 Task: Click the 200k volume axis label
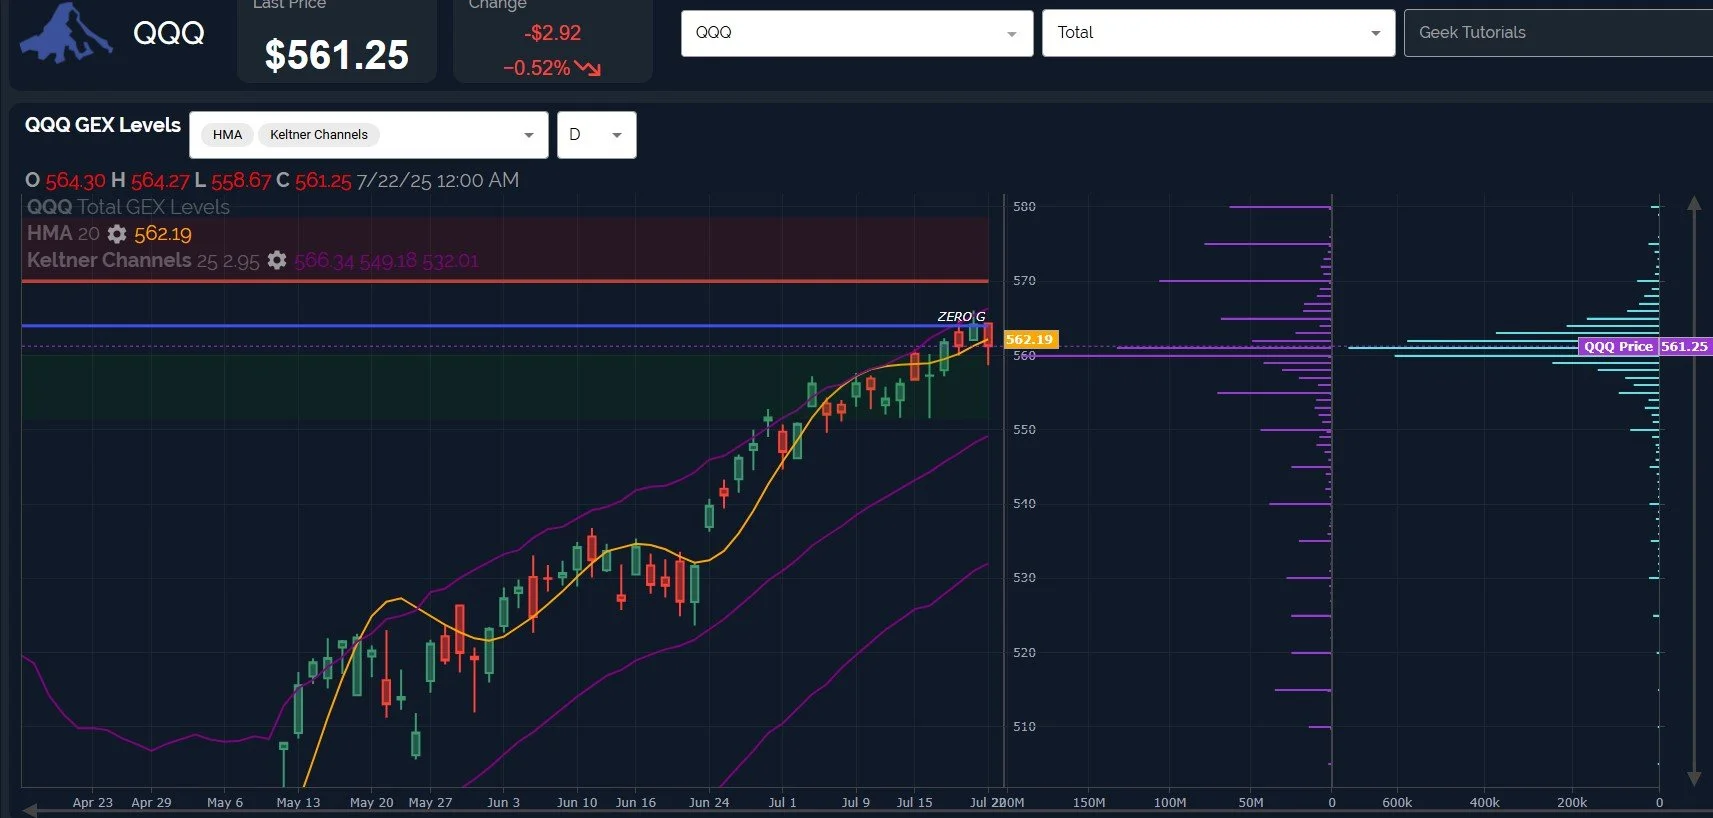(x=1572, y=803)
